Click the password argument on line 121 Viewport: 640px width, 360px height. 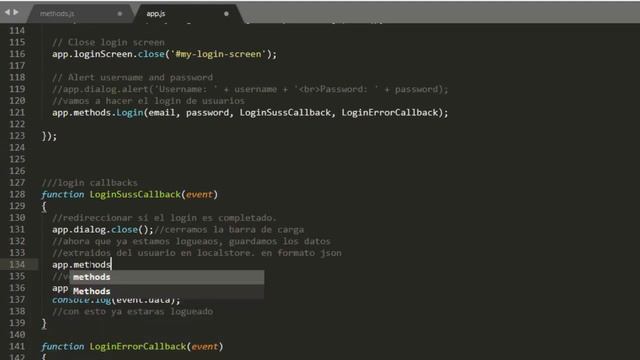207,112
